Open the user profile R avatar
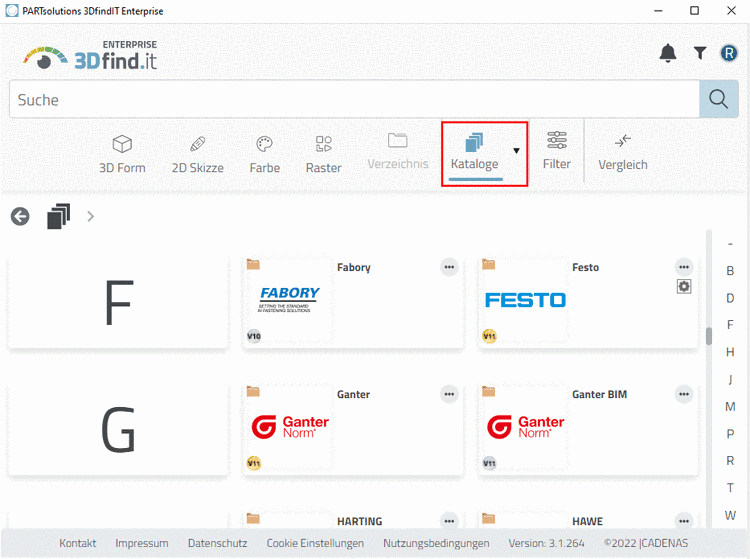The height and width of the screenshot is (559, 750). 728,54
